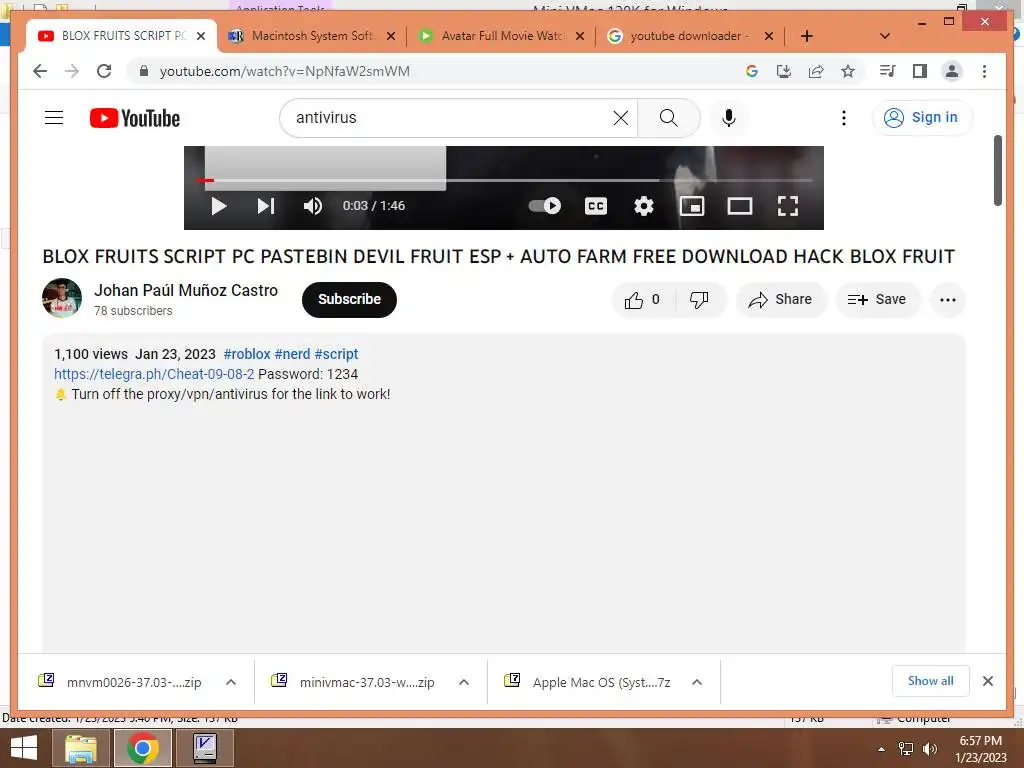The width and height of the screenshot is (1024, 768).
Task: Close the Avatar Full Movie tab
Action: pyautogui.click(x=579, y=36)
